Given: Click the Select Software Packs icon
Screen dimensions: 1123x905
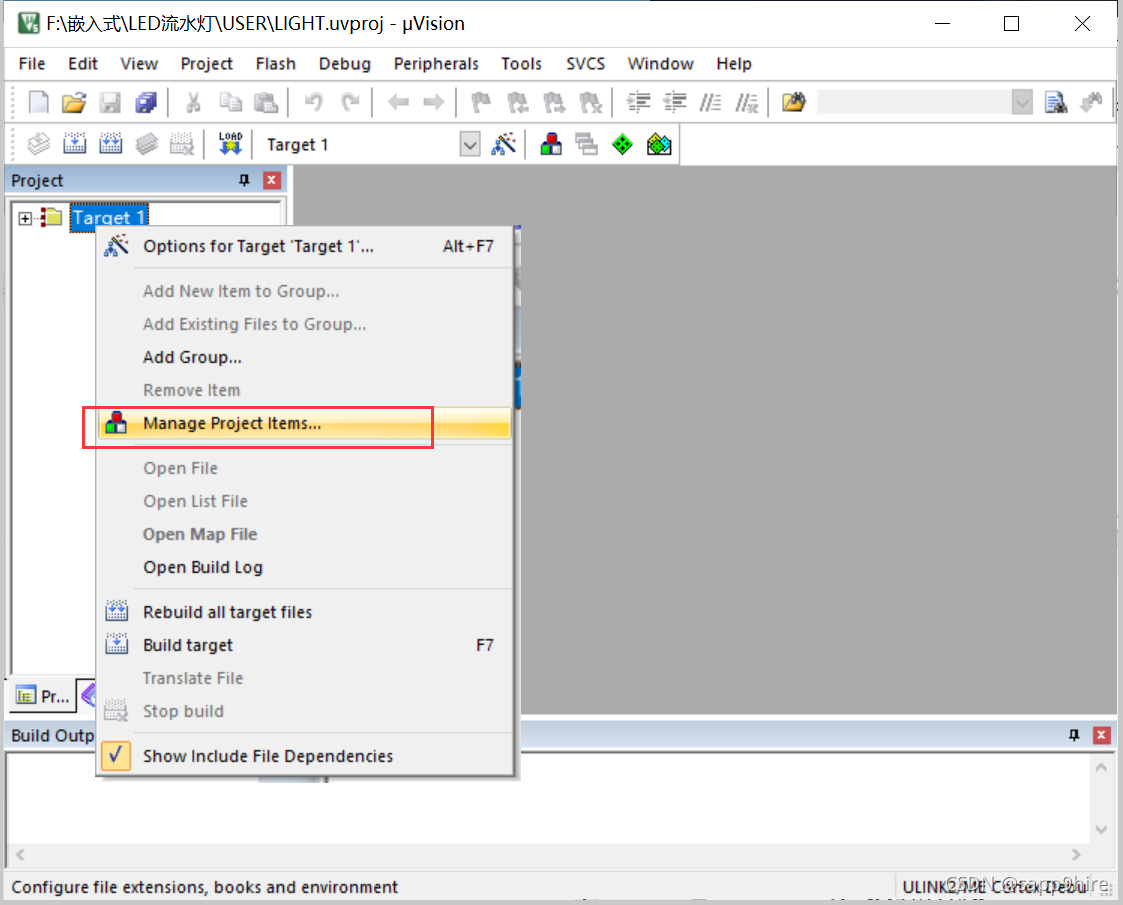Looking at the screenshot, I should [x=659, y=145].
